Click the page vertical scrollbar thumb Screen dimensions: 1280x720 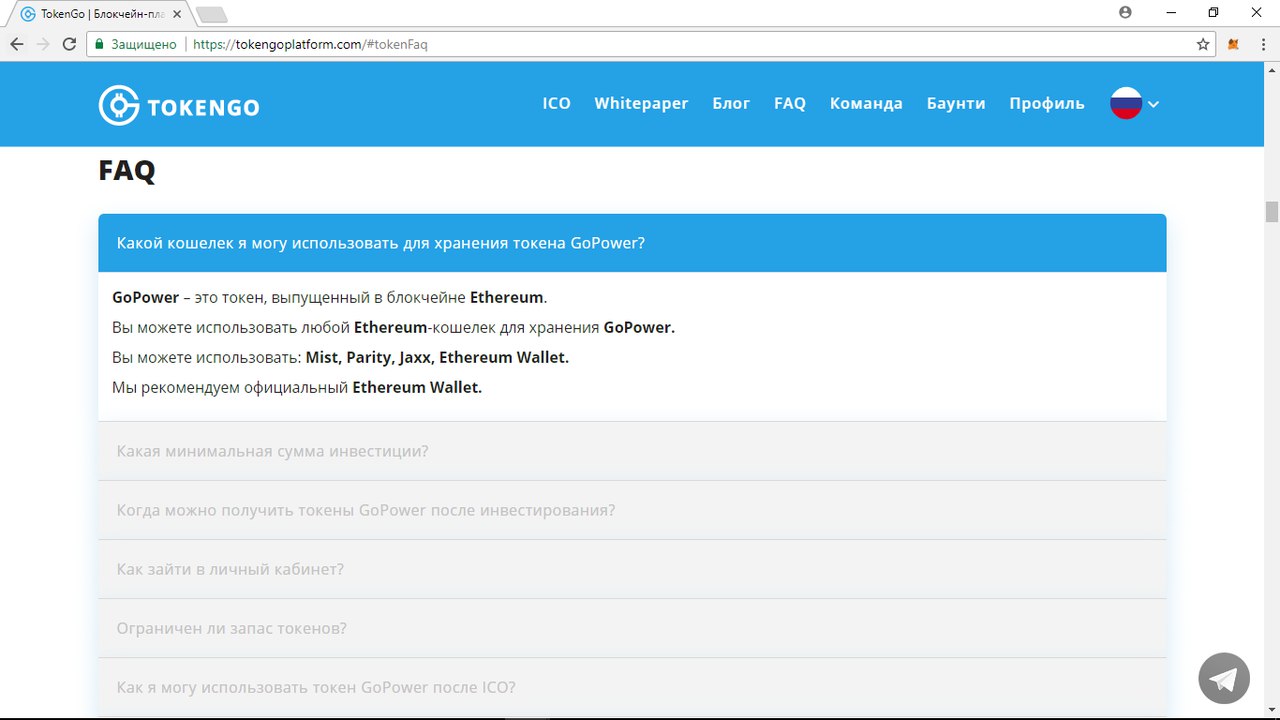click(1272, 211)
